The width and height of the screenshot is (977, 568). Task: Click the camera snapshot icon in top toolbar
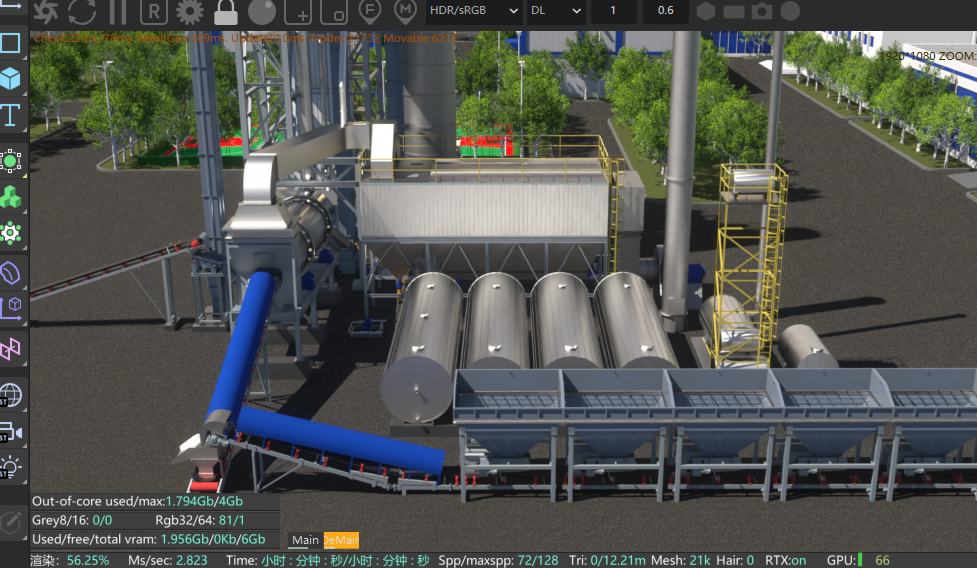pyautogui.click(x=762, y=12)
